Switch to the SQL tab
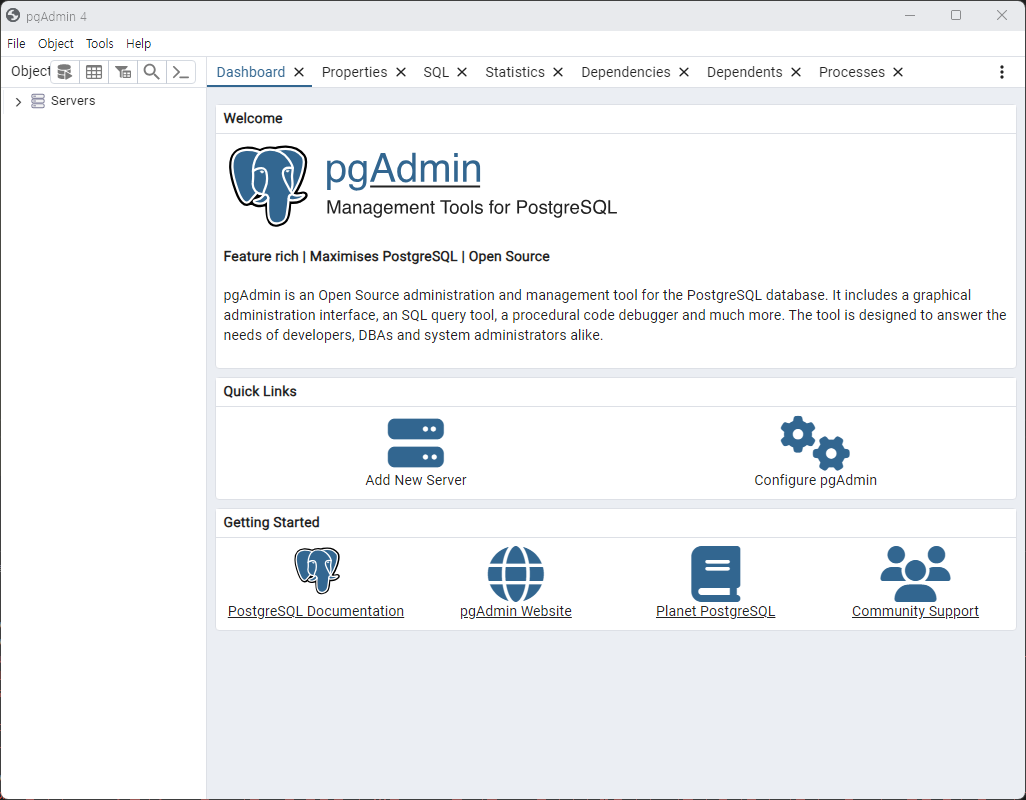The width and height of the screenshot is (1026, 800). 436,72
